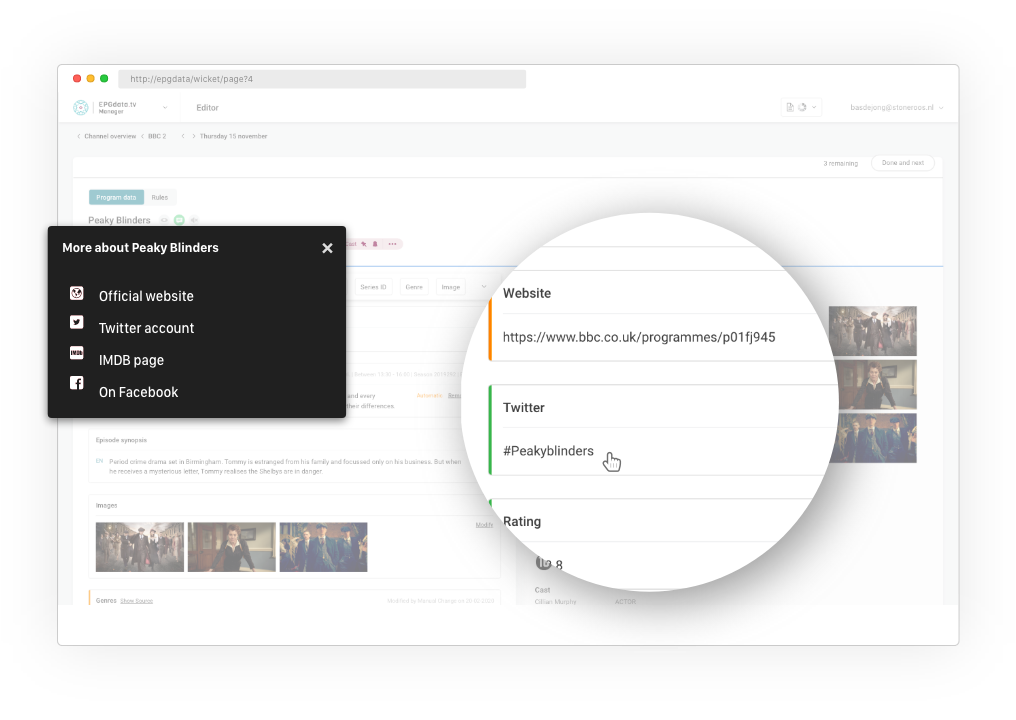Expand the header document tools dropdown arrow

click(814, 108)
